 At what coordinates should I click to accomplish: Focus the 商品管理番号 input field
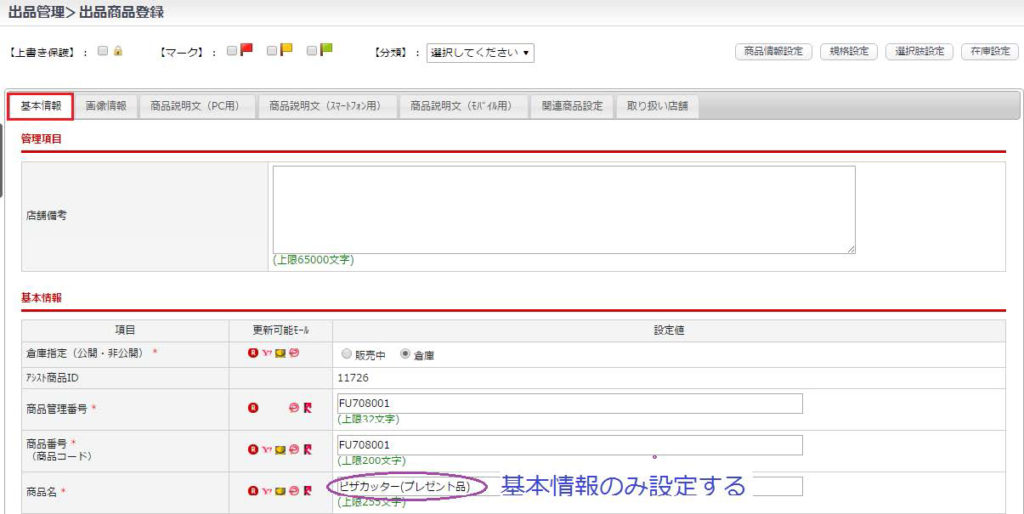569,403
